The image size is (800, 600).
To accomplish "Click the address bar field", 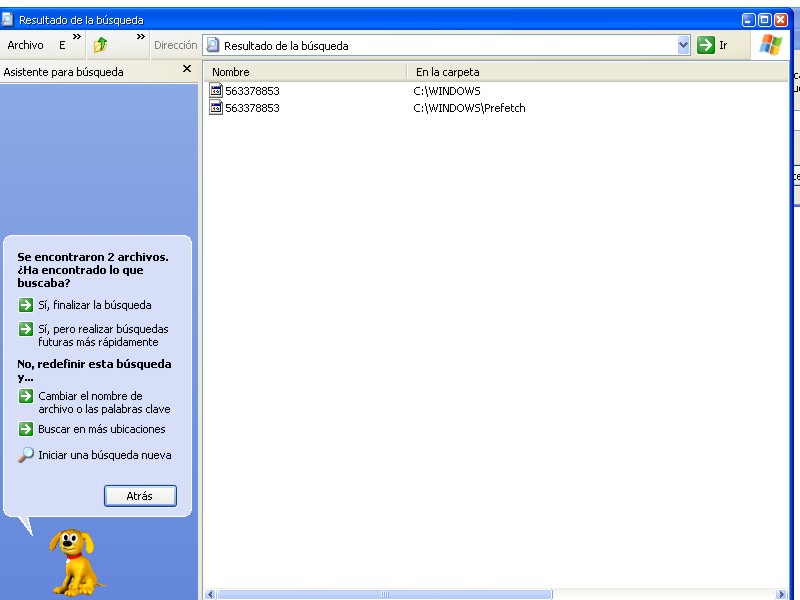I will point(446,45).
